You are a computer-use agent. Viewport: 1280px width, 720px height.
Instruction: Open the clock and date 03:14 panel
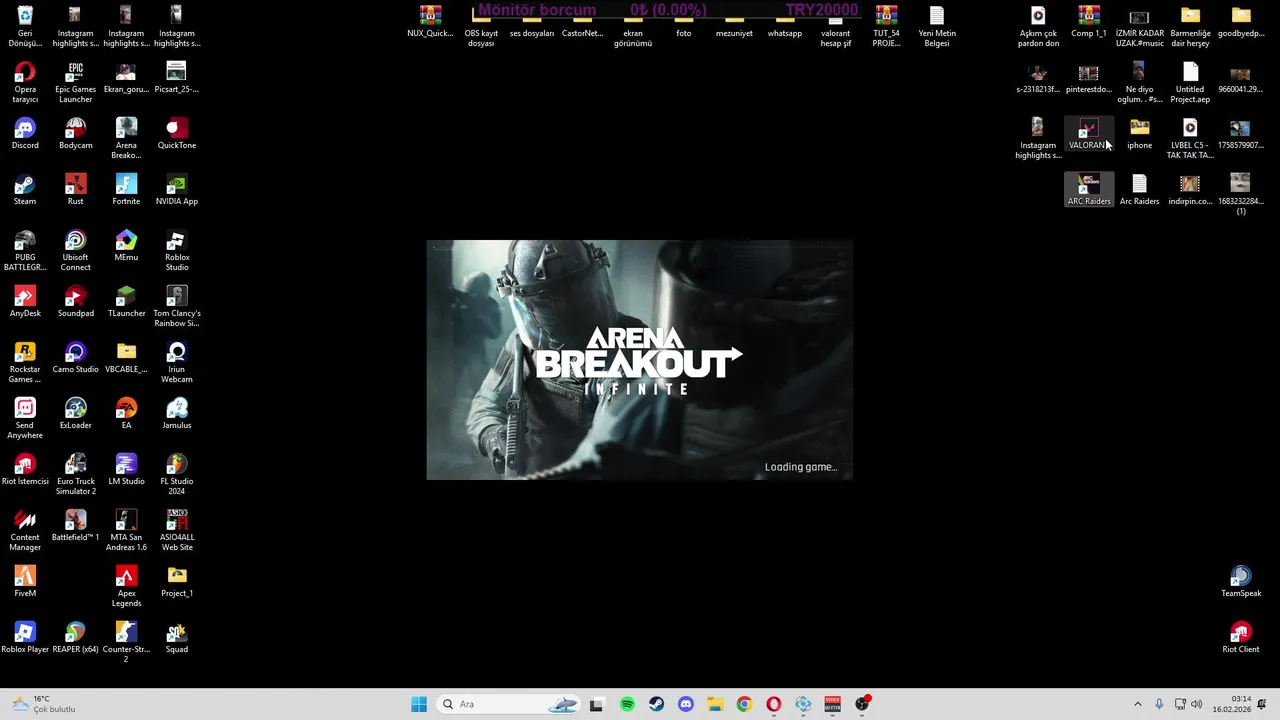pyautogui.click(x=1232, y=704)
